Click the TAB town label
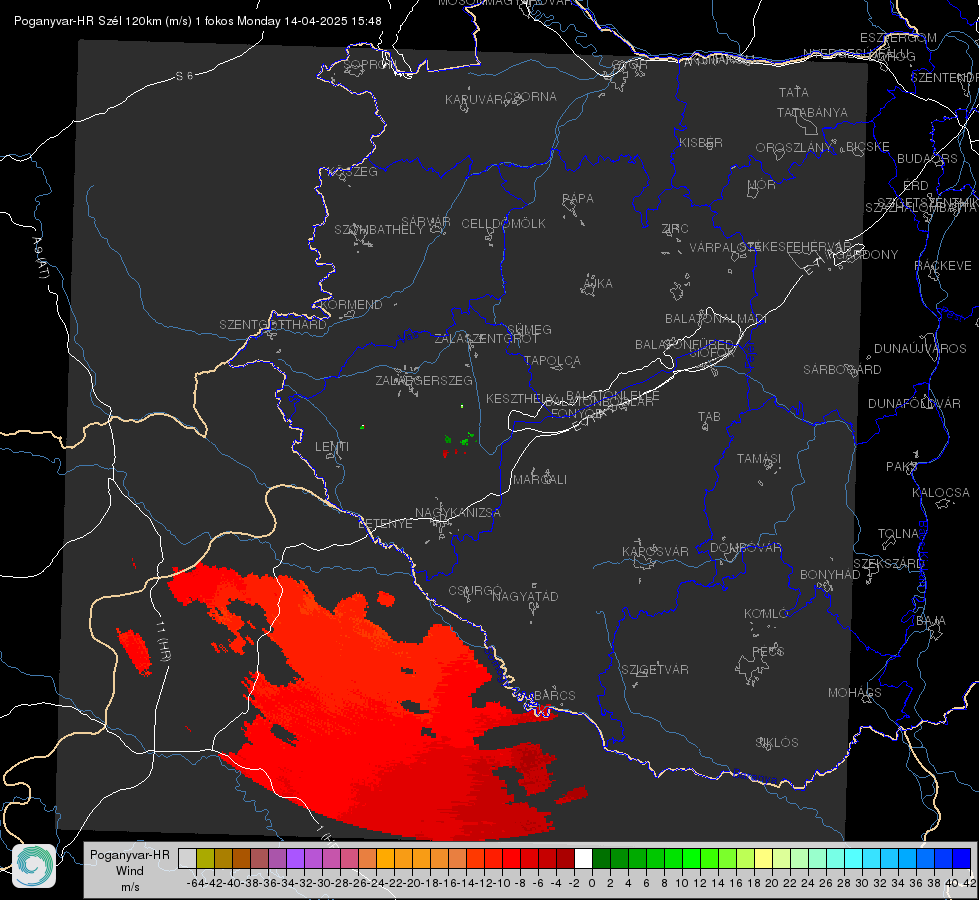 pyautogui.click(x=709, y=417)
